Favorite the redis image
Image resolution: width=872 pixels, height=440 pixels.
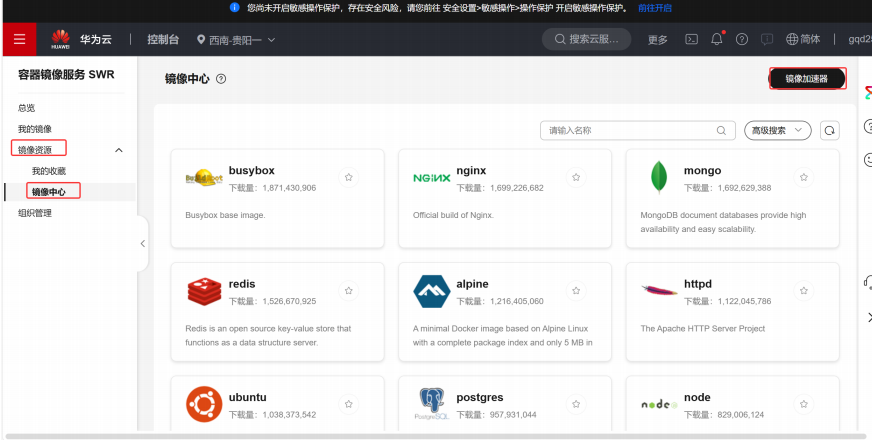(349, 291)
